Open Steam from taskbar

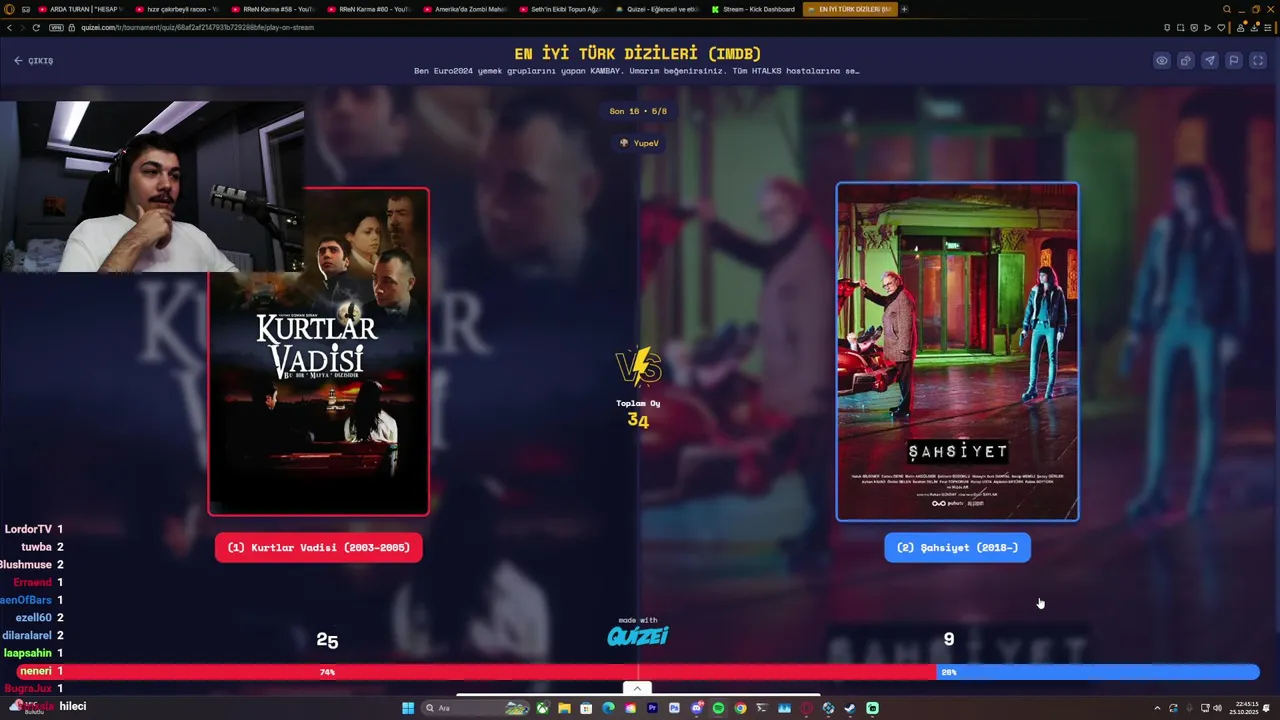(x=850, y=708)
